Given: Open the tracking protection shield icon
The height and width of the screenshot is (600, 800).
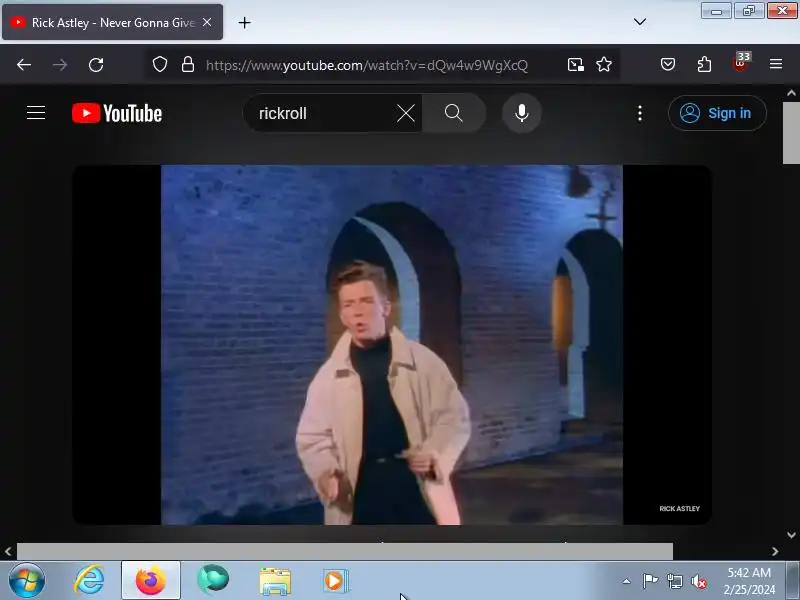Looking at the screenshot, I should pos(160,64).
